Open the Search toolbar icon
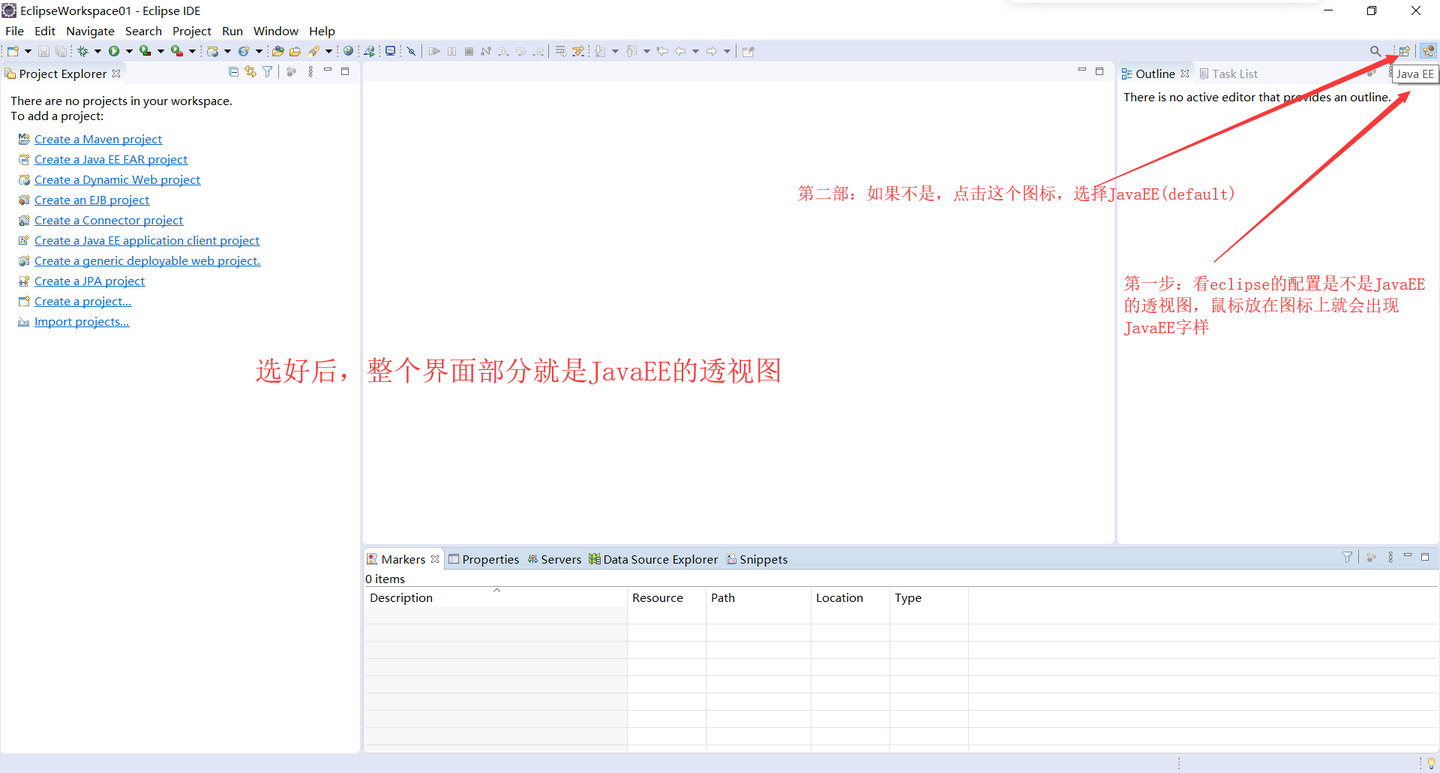The height and width of the screenshot is (773, 1440). coord(1374,51)
